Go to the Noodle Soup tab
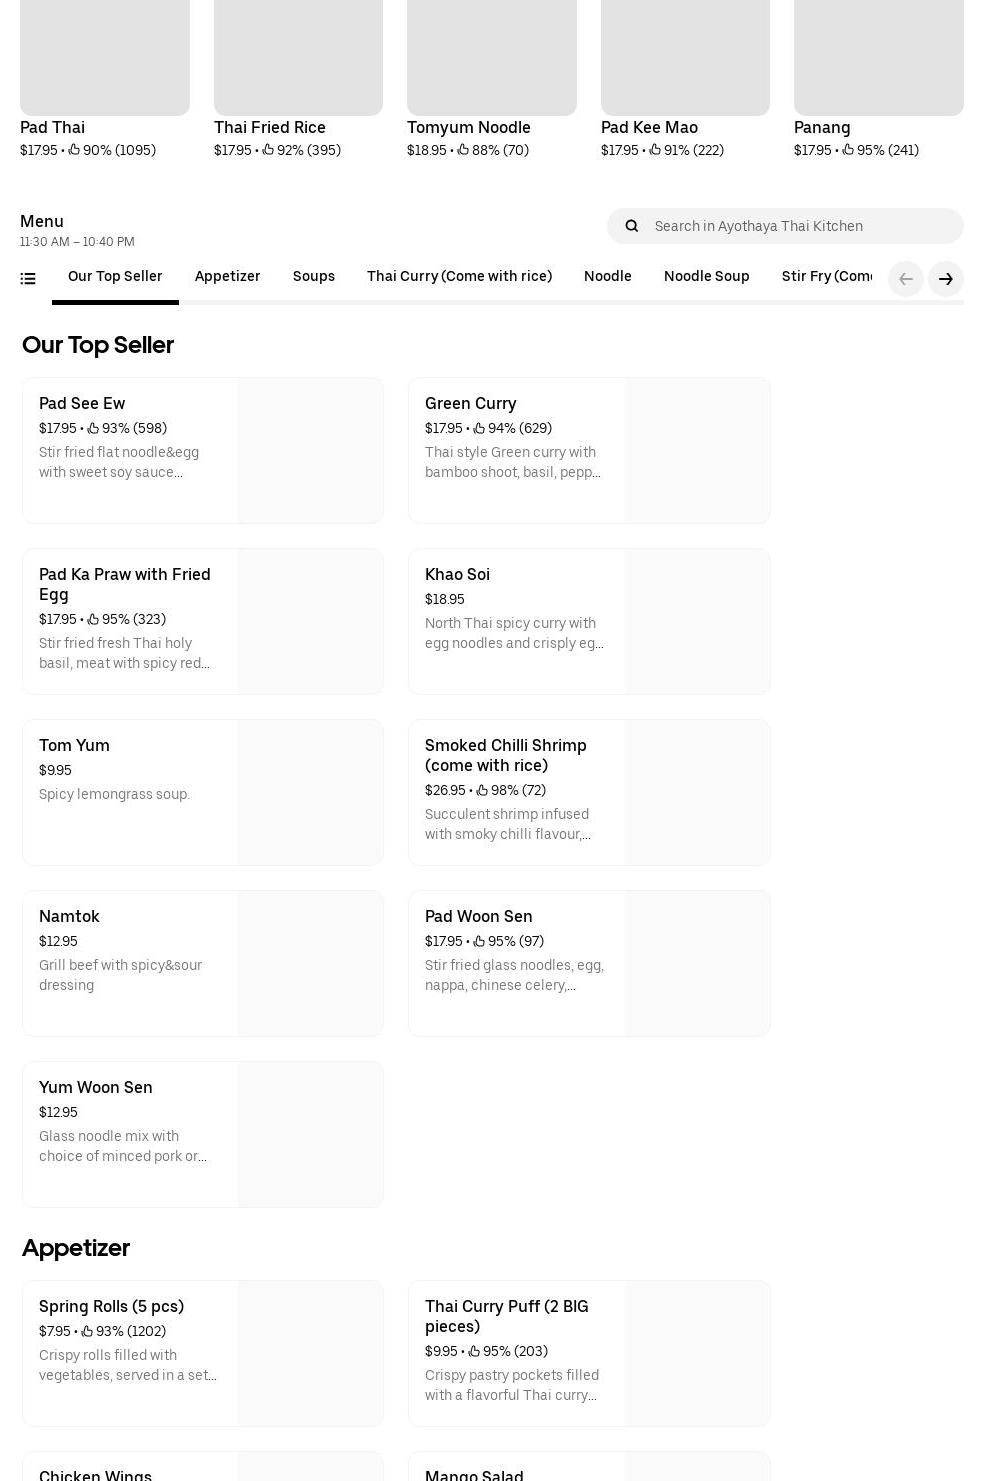 706,277
